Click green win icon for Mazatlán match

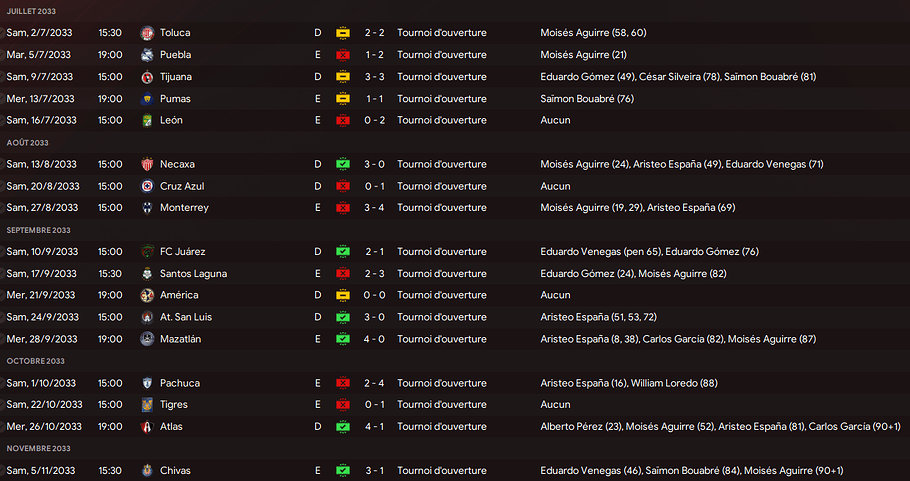tap(343, 339)
